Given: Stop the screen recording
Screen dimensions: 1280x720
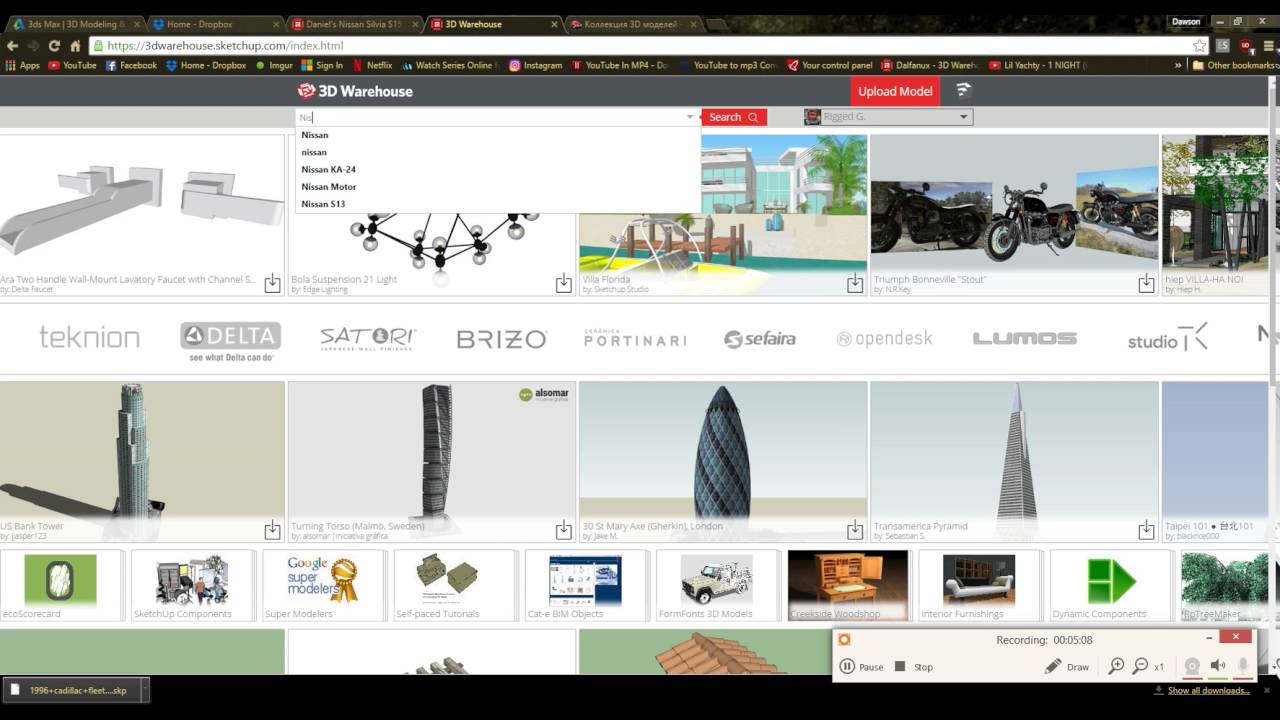Looking at the screenshot, I should pyautogui.click(x=913, y=667).
